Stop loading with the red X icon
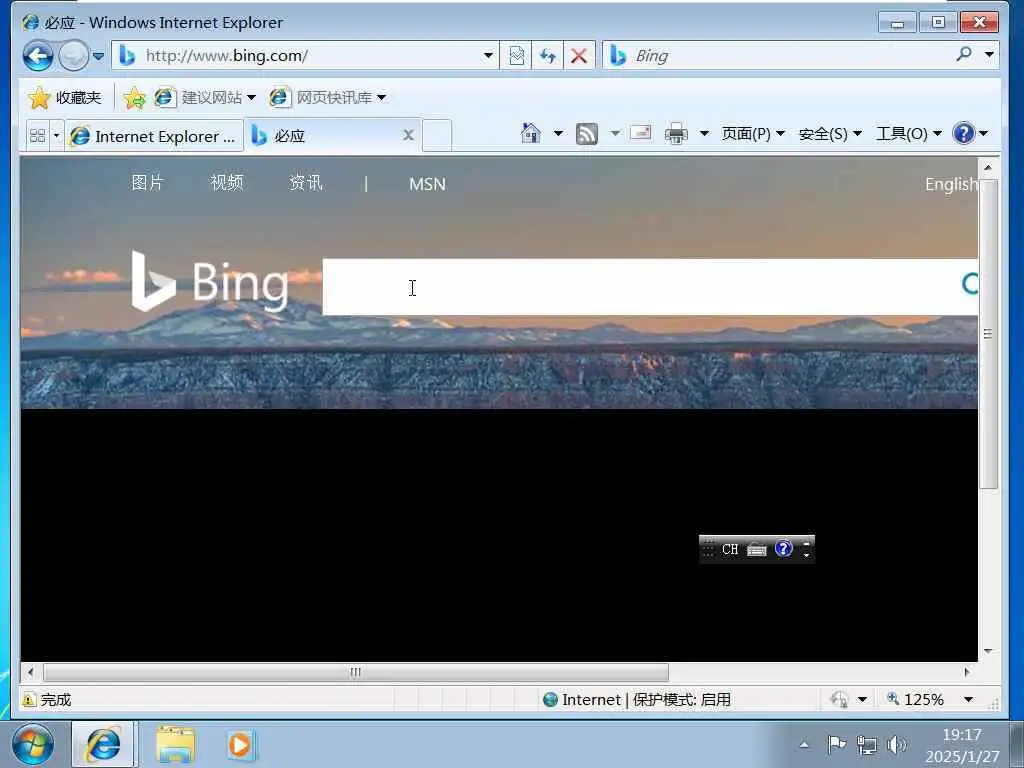 [x=579, y=56]
